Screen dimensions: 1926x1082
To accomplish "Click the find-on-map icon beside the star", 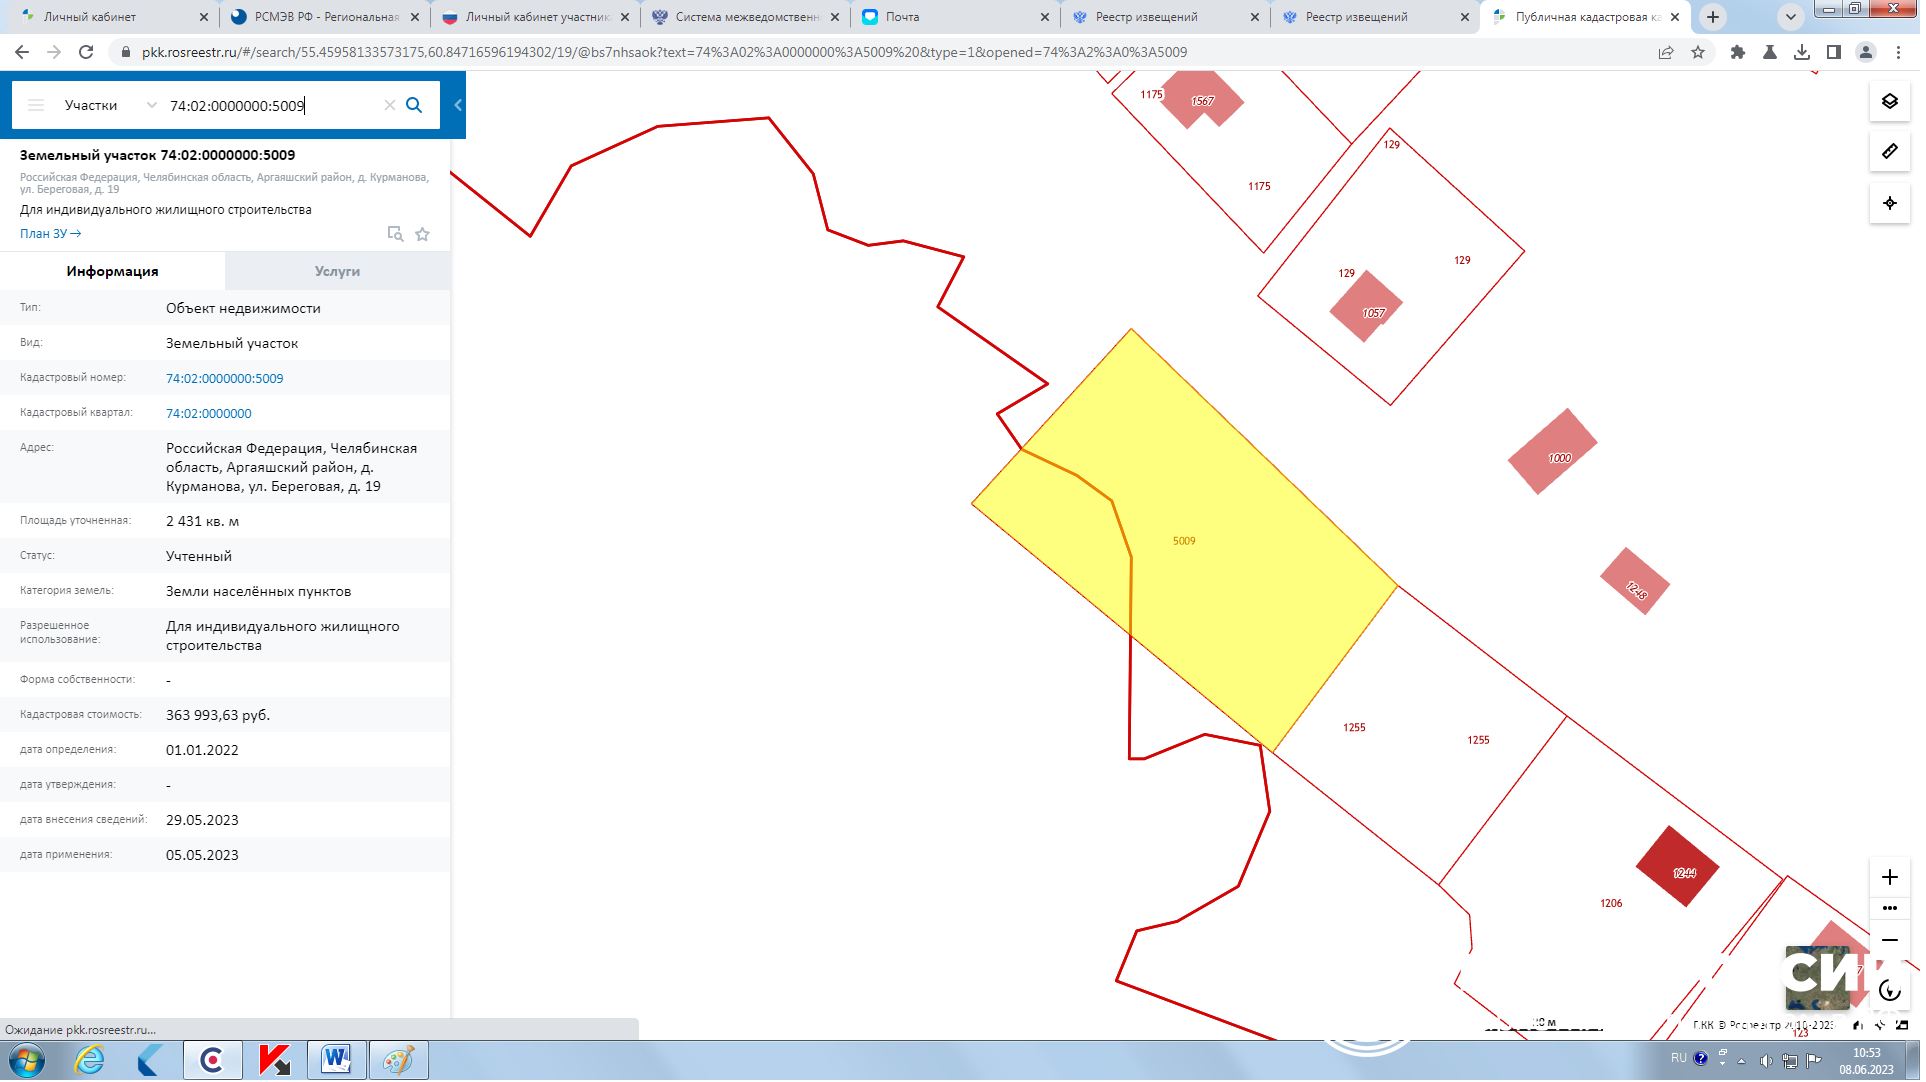I will pos(395,235).
